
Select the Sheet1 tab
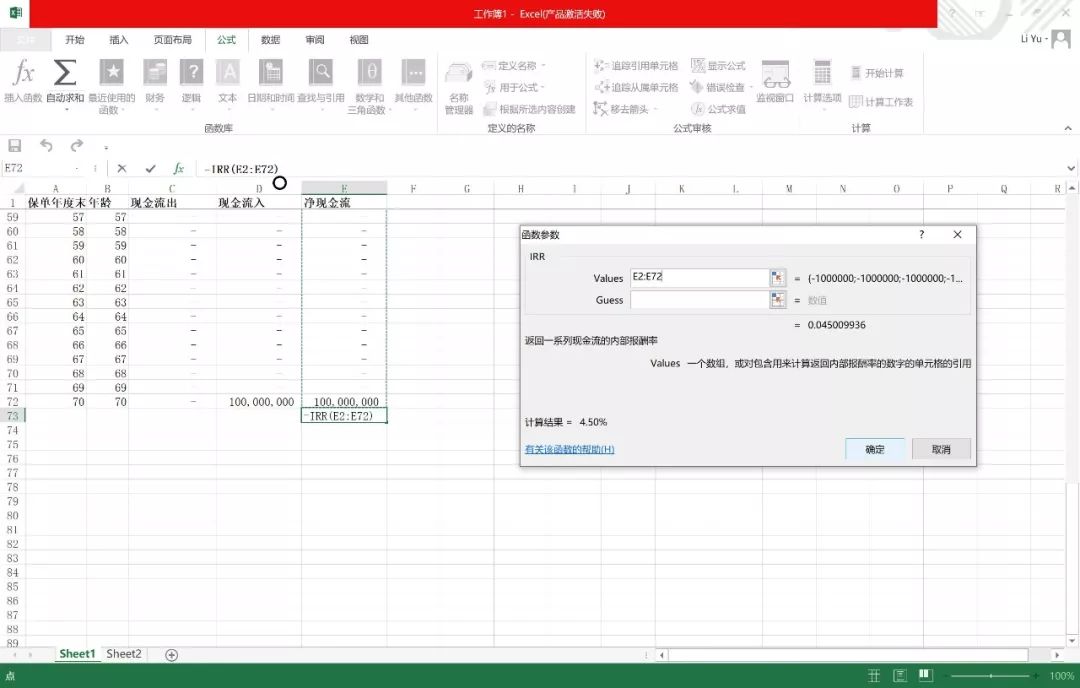76,654
